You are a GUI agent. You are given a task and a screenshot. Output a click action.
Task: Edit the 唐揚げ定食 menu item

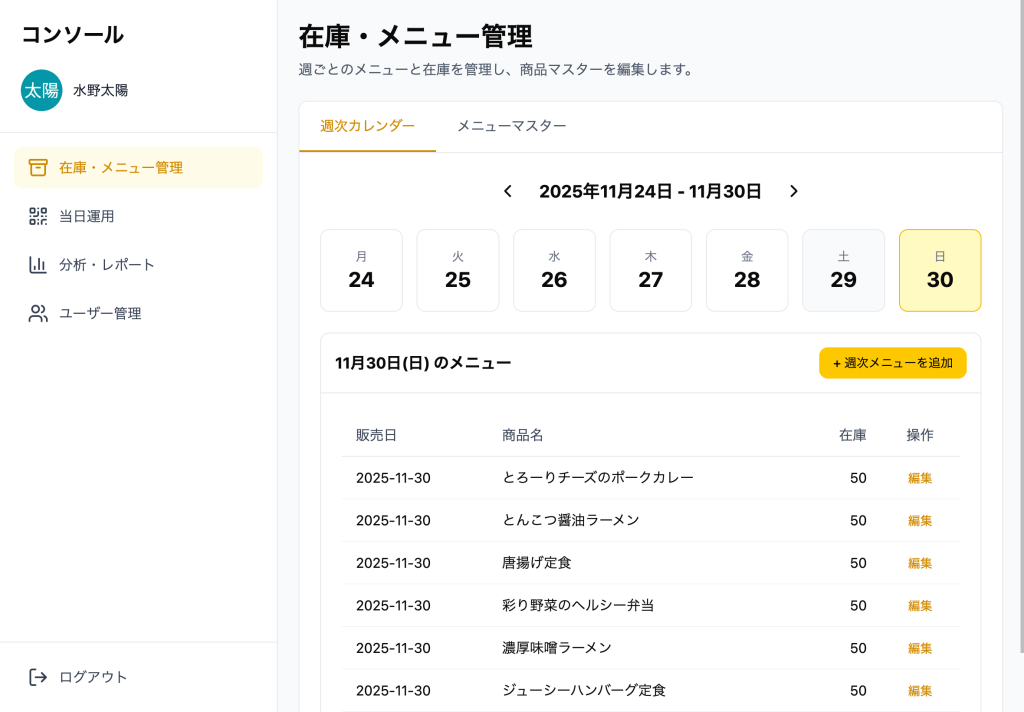point(919,563)
